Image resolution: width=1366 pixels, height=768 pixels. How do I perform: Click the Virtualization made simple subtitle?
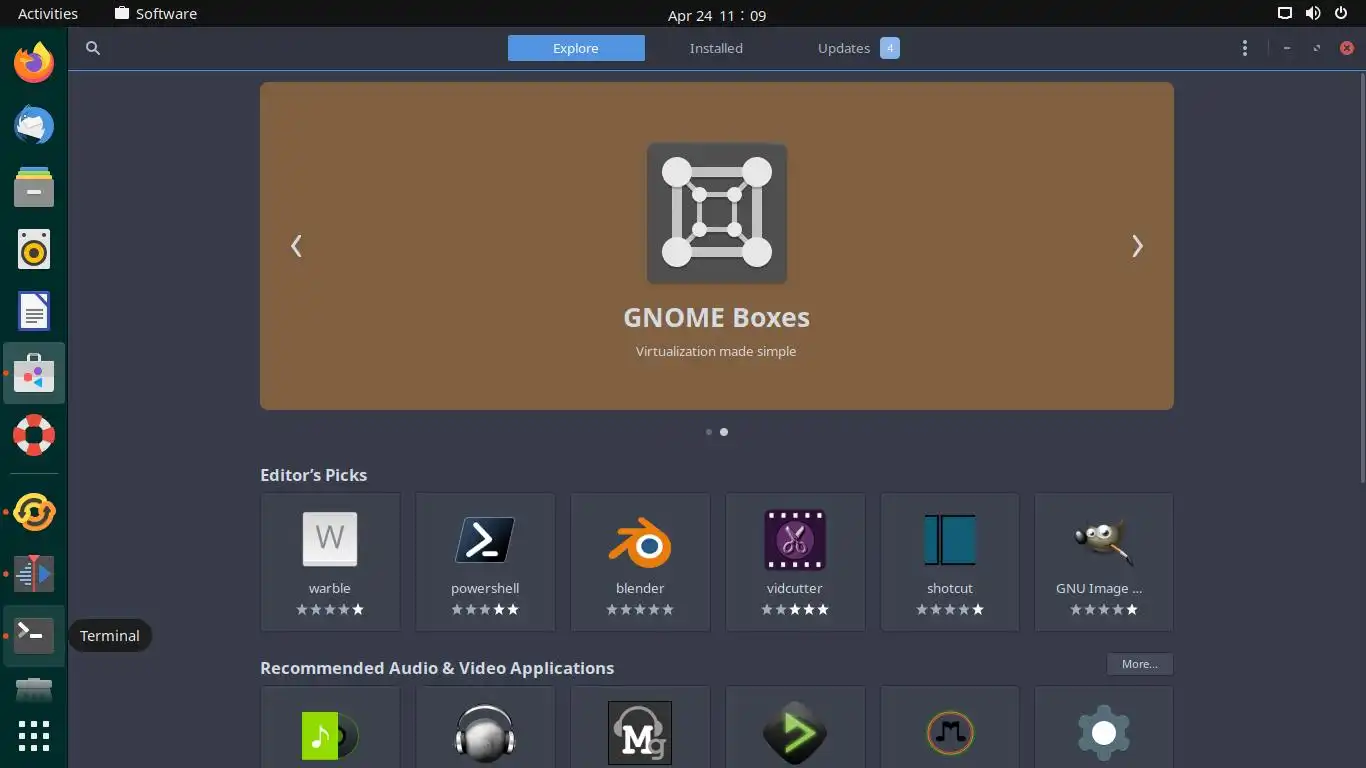(716, 351)
